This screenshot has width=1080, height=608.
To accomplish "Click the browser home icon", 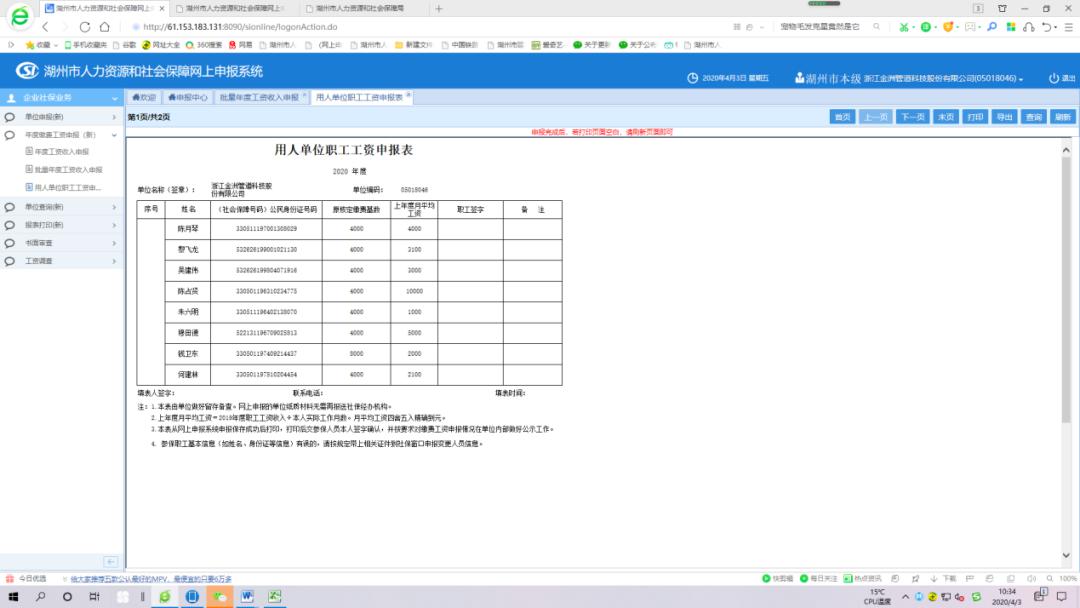I will point(105,27).
